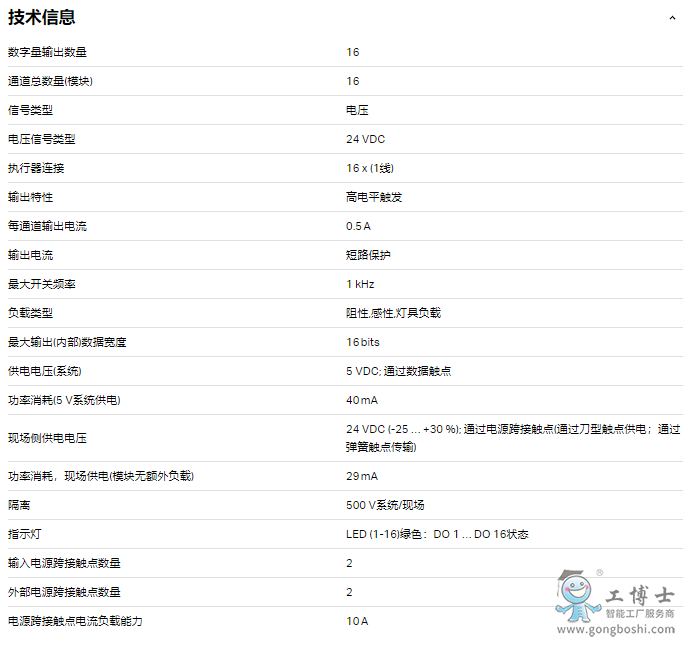The width and height of the screenshot is (690, 649).
Task: Select the 0.5 A per-channel current value
Action: [358, 226]
